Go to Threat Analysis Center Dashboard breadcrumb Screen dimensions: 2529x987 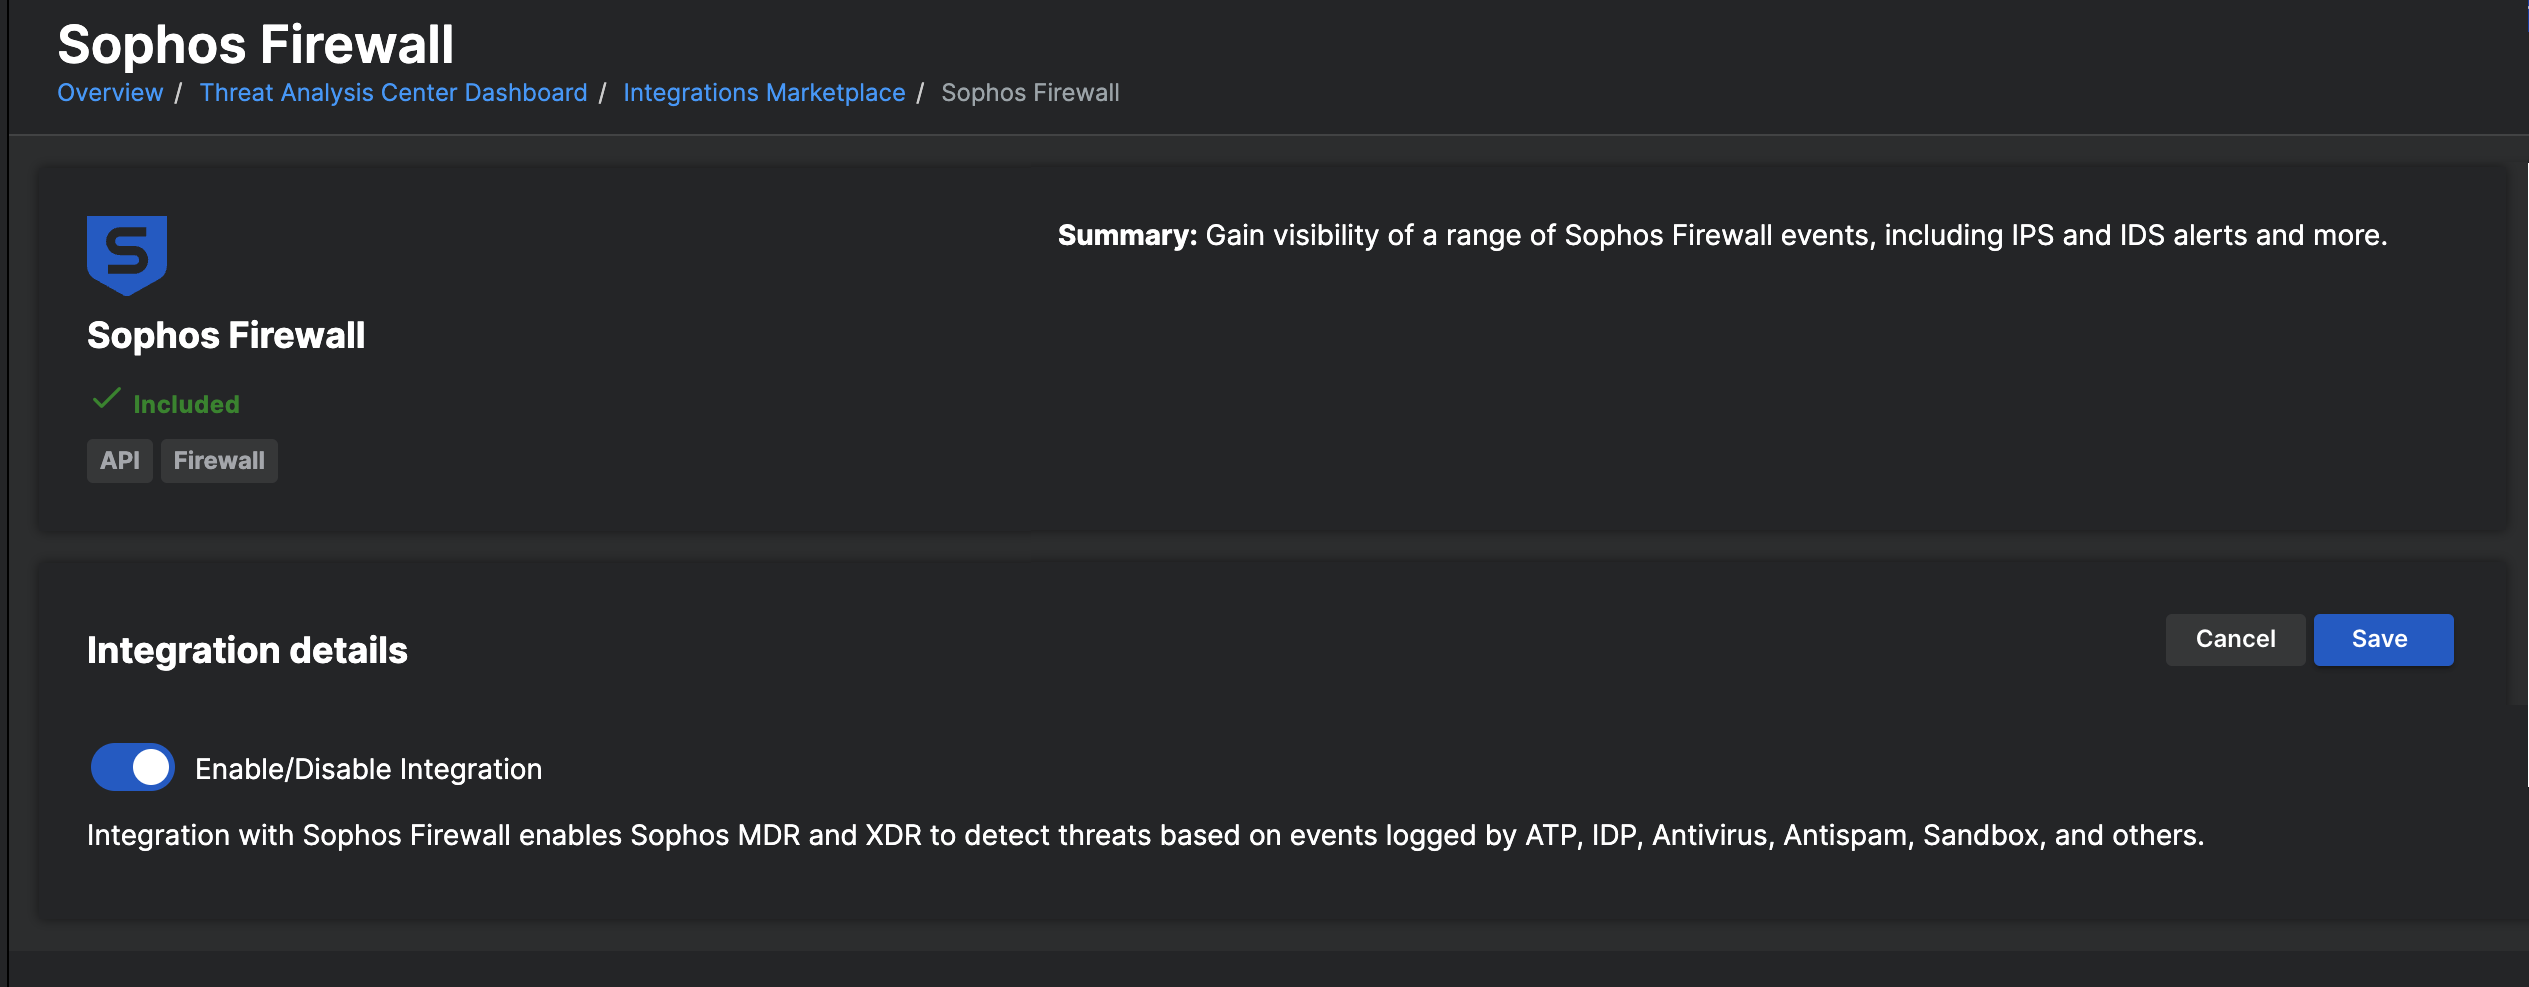[x=393, y=93]
